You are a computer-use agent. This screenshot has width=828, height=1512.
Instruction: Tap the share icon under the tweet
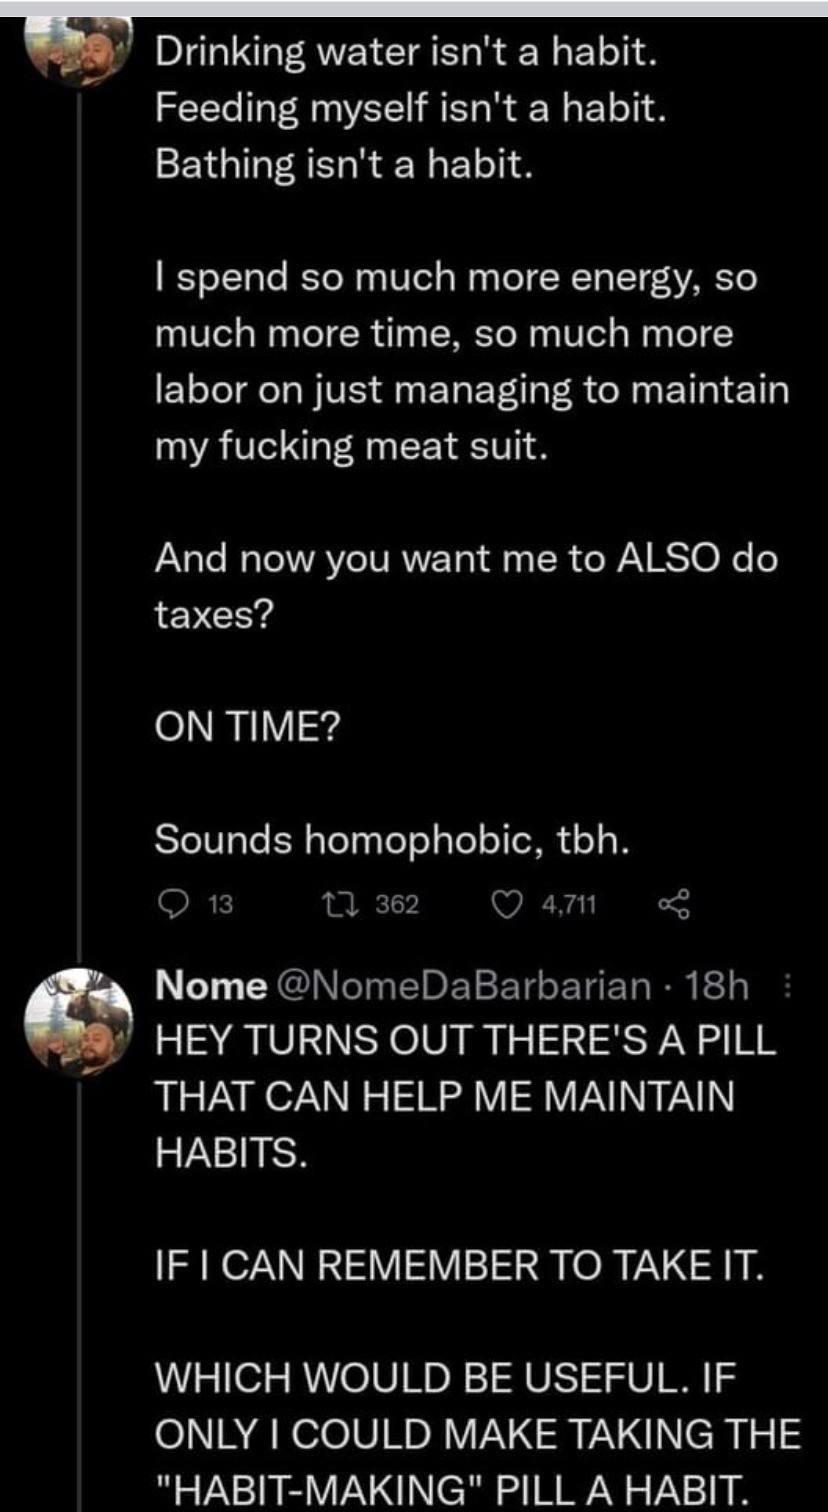[675, 905]
